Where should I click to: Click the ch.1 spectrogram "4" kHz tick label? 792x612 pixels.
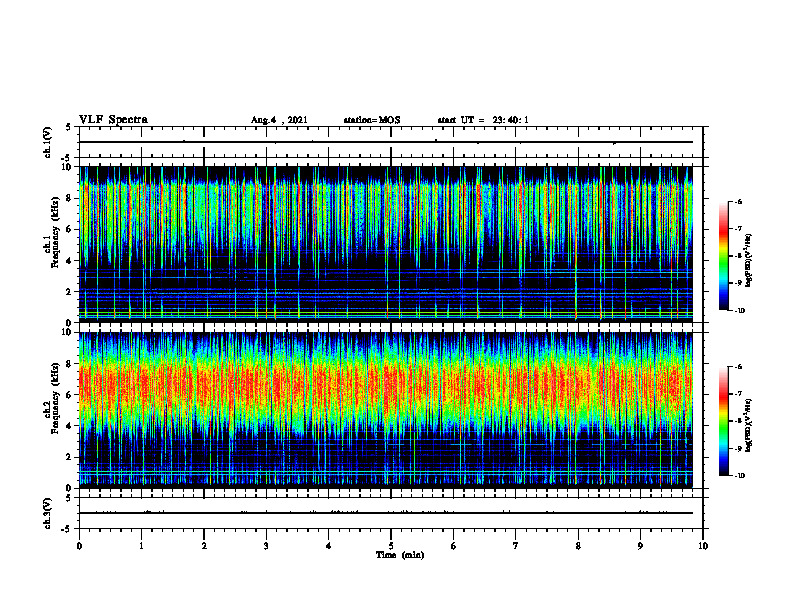click(70, 261)
